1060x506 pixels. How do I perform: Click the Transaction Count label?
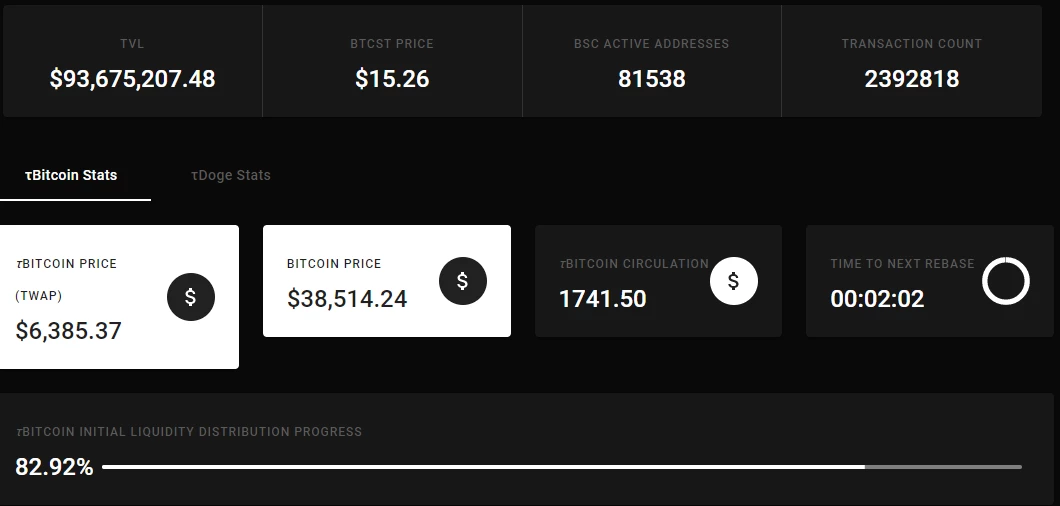click(x=911, y=43)
